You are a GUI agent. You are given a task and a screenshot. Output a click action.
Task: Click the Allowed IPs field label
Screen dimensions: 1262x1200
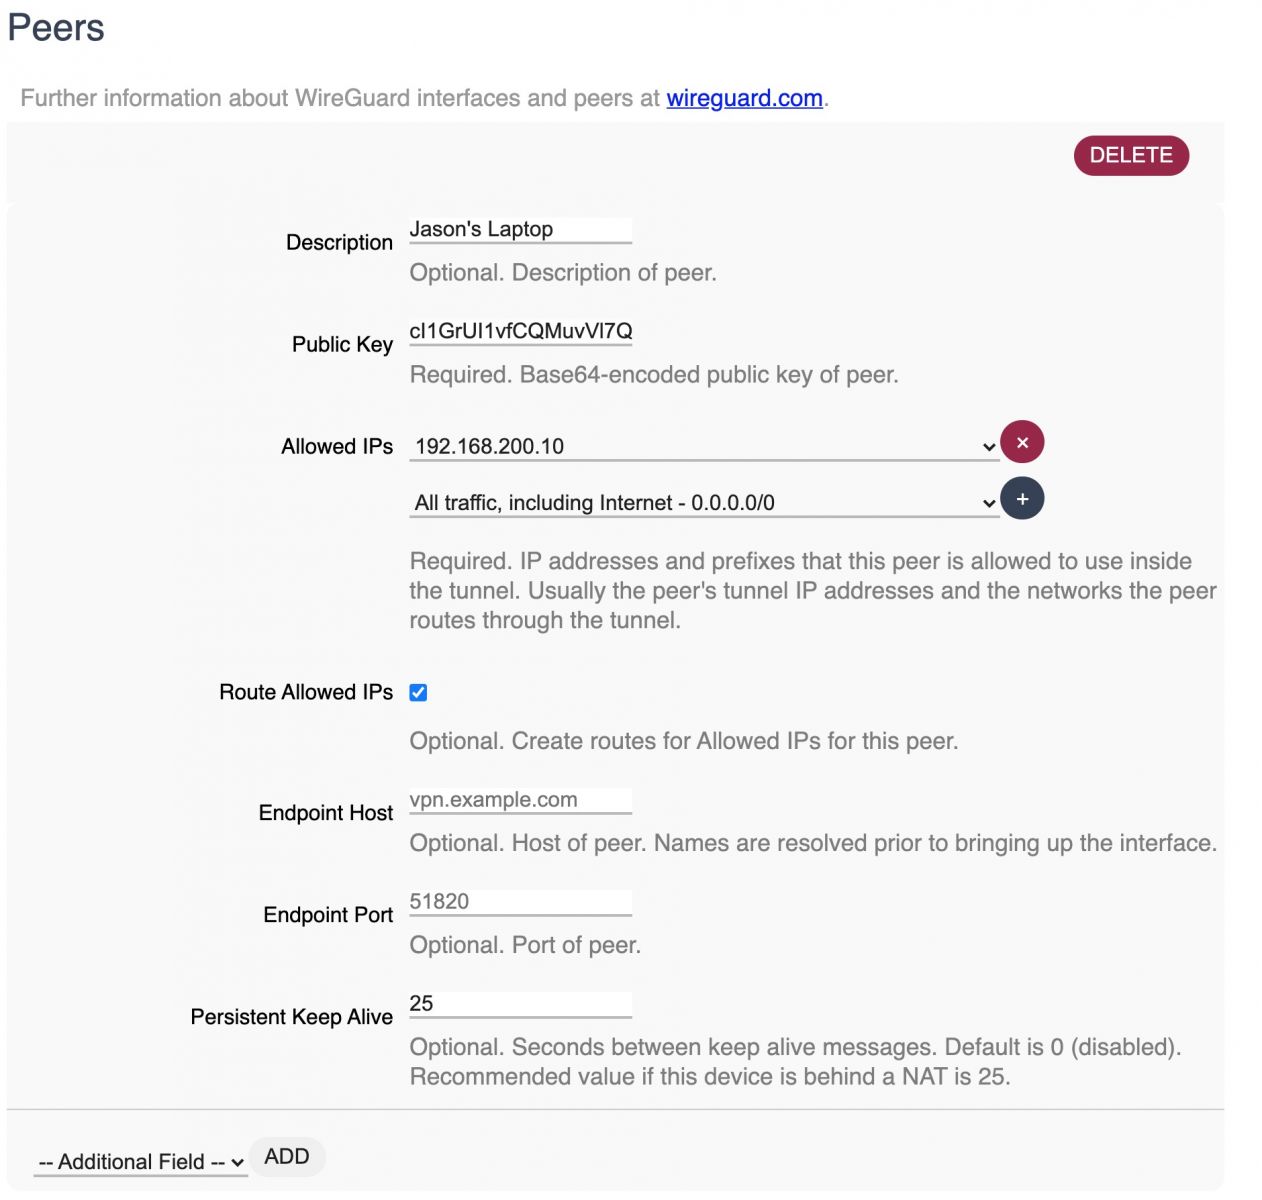(x=337, y=446)
